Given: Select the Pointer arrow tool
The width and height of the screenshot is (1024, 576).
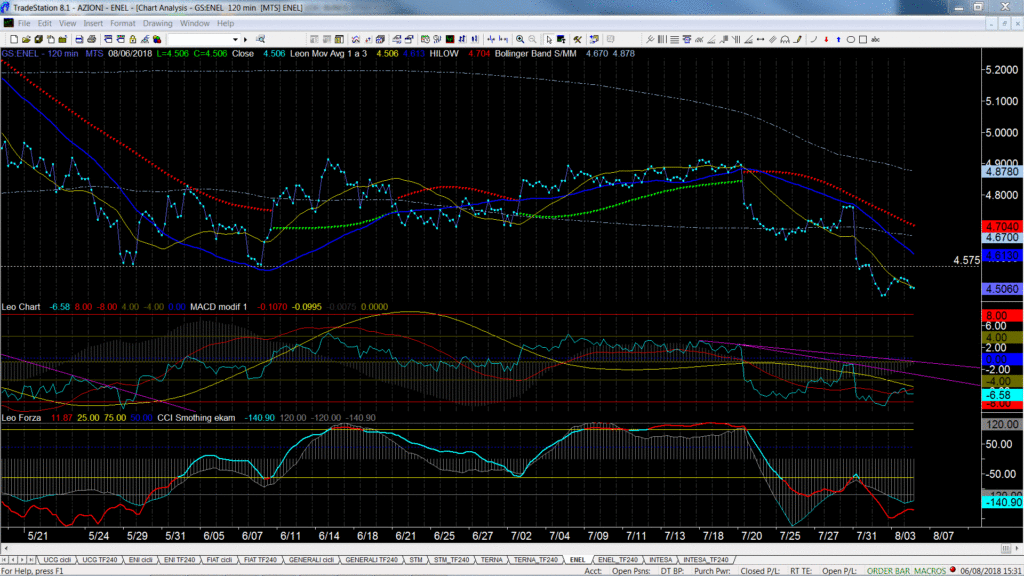Looking at the screenshot, I should click(x=549, y=40).
